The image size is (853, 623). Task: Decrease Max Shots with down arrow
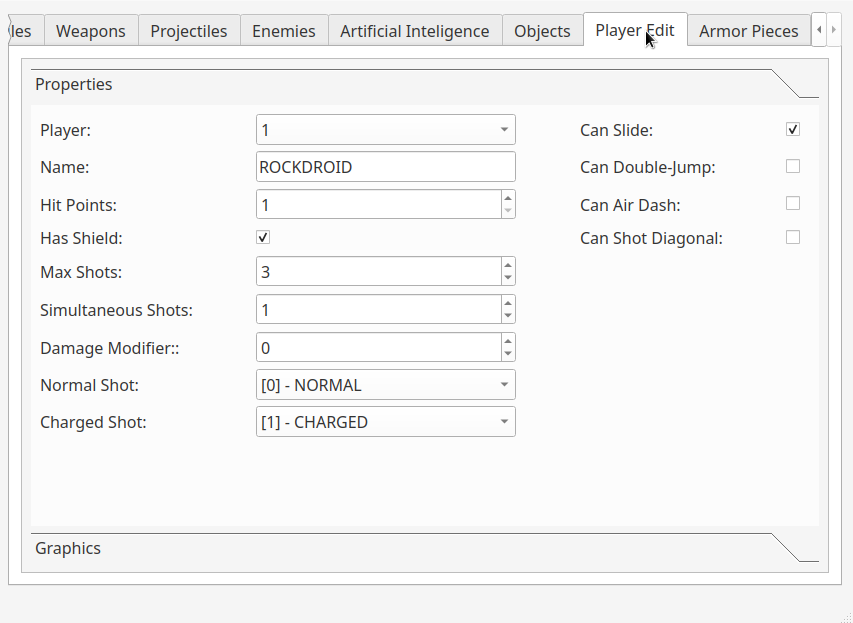508,278
